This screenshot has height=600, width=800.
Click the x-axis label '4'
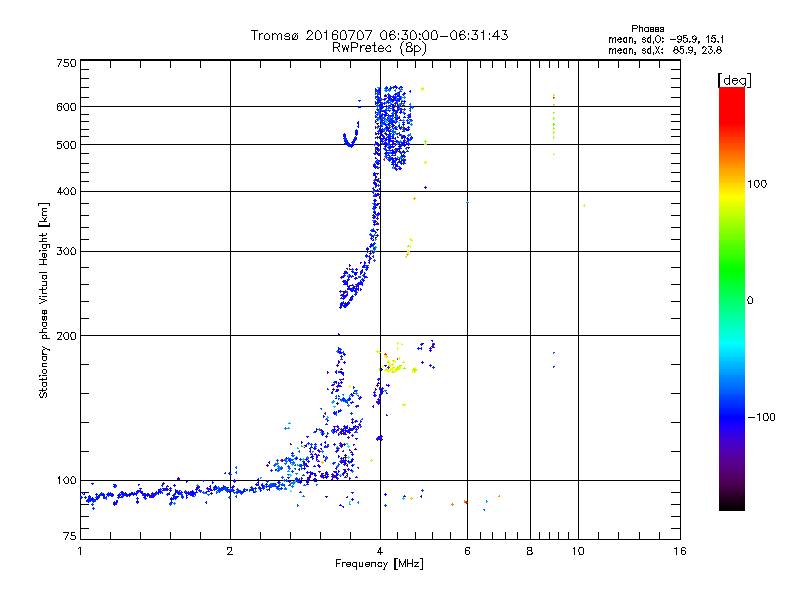coord(380,551)
